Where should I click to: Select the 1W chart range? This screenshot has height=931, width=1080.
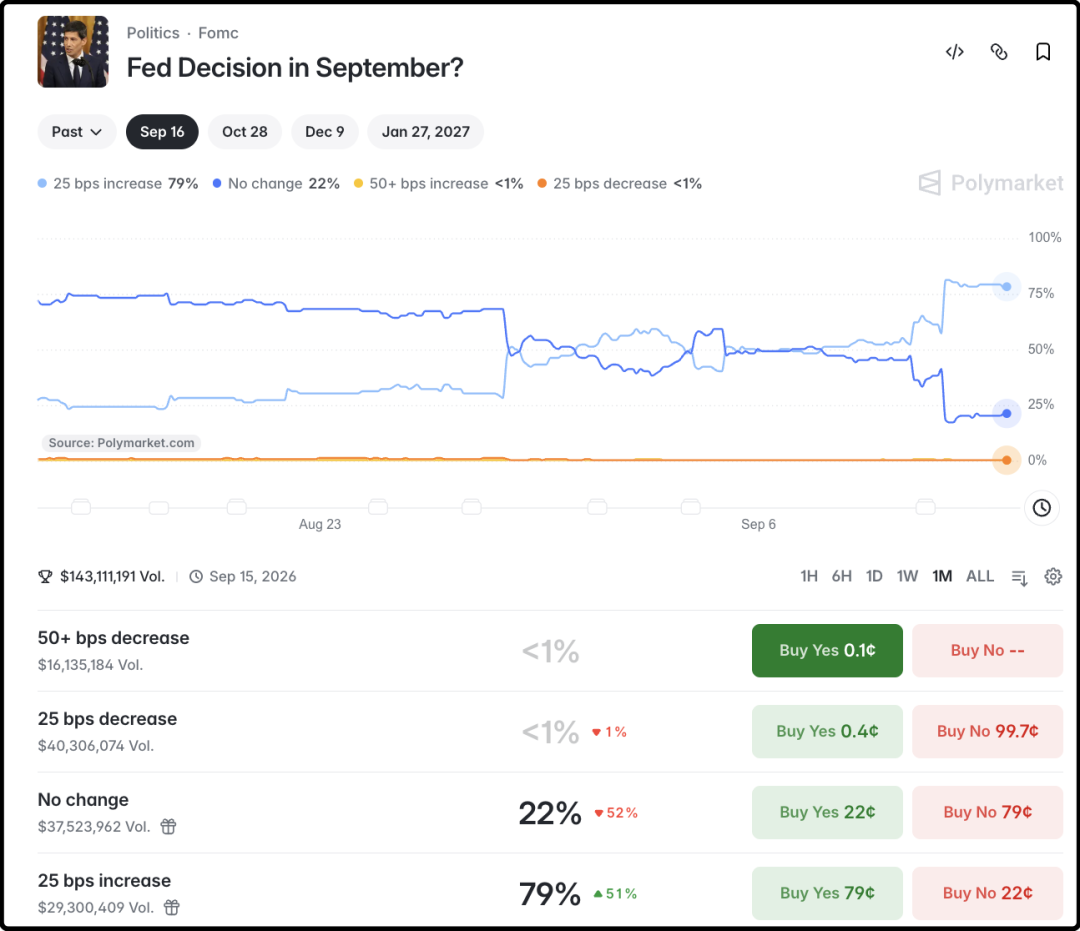point(907,576)
